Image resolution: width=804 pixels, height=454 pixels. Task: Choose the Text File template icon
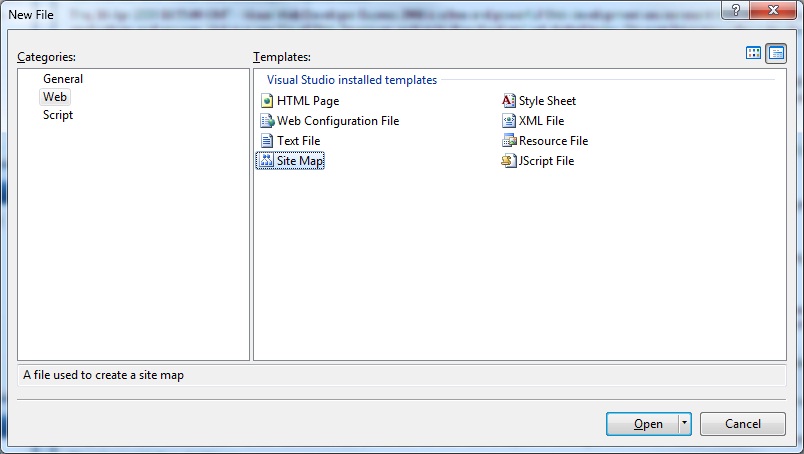click(267, 141)
